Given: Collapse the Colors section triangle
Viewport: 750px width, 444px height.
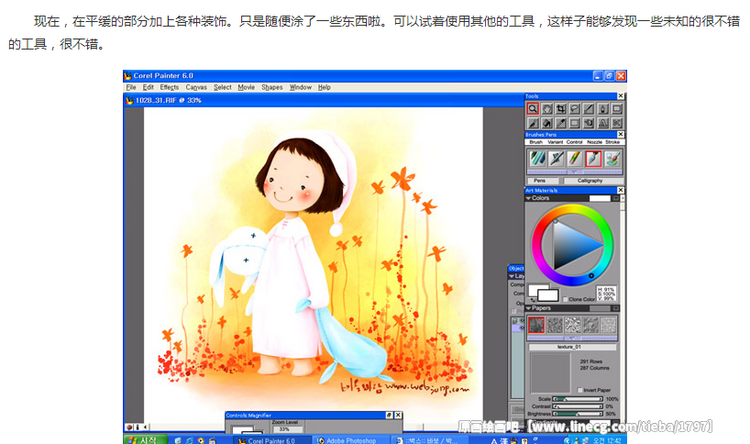Looking at the screenshot, I should (529, 198).
